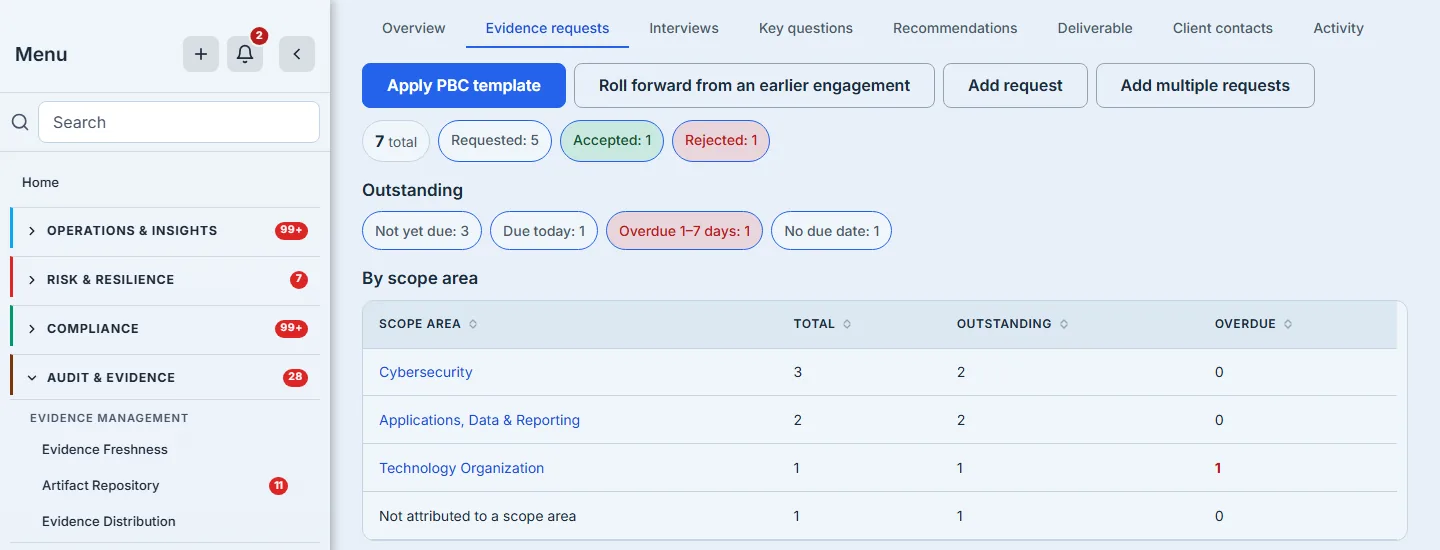Screen dimensions: 1440x550
Task: Open the Overview tab
Action: (x=414, y=28)
